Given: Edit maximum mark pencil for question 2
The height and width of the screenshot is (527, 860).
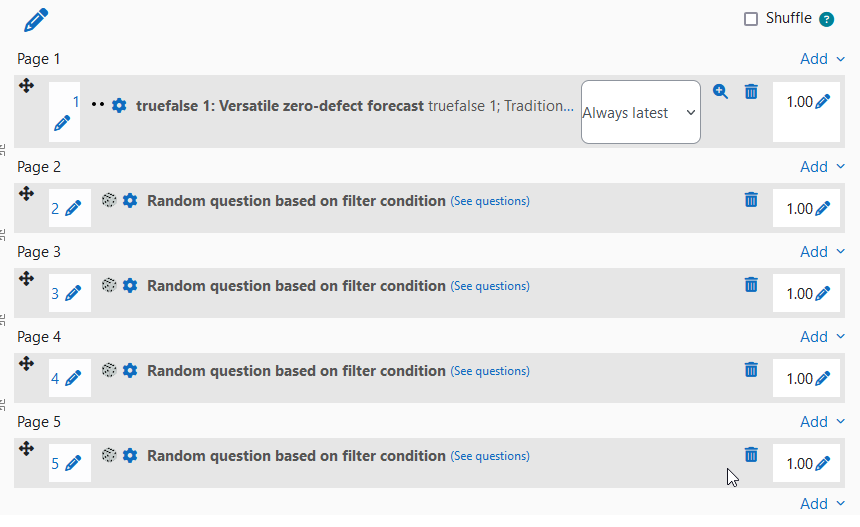Looking at the screenshot, I should (822, 208).
